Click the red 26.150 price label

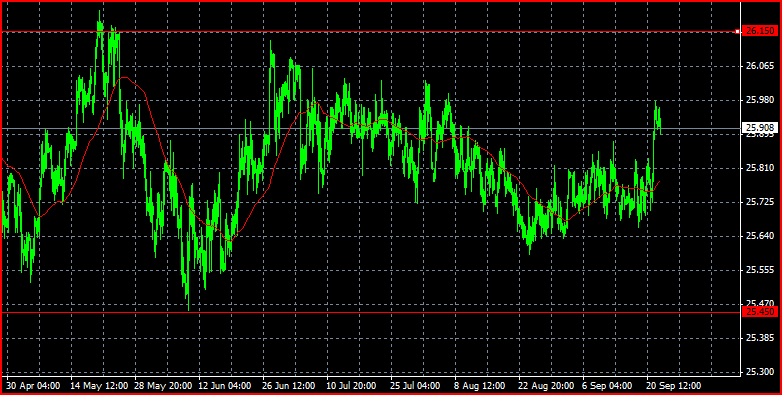point(758,31)
